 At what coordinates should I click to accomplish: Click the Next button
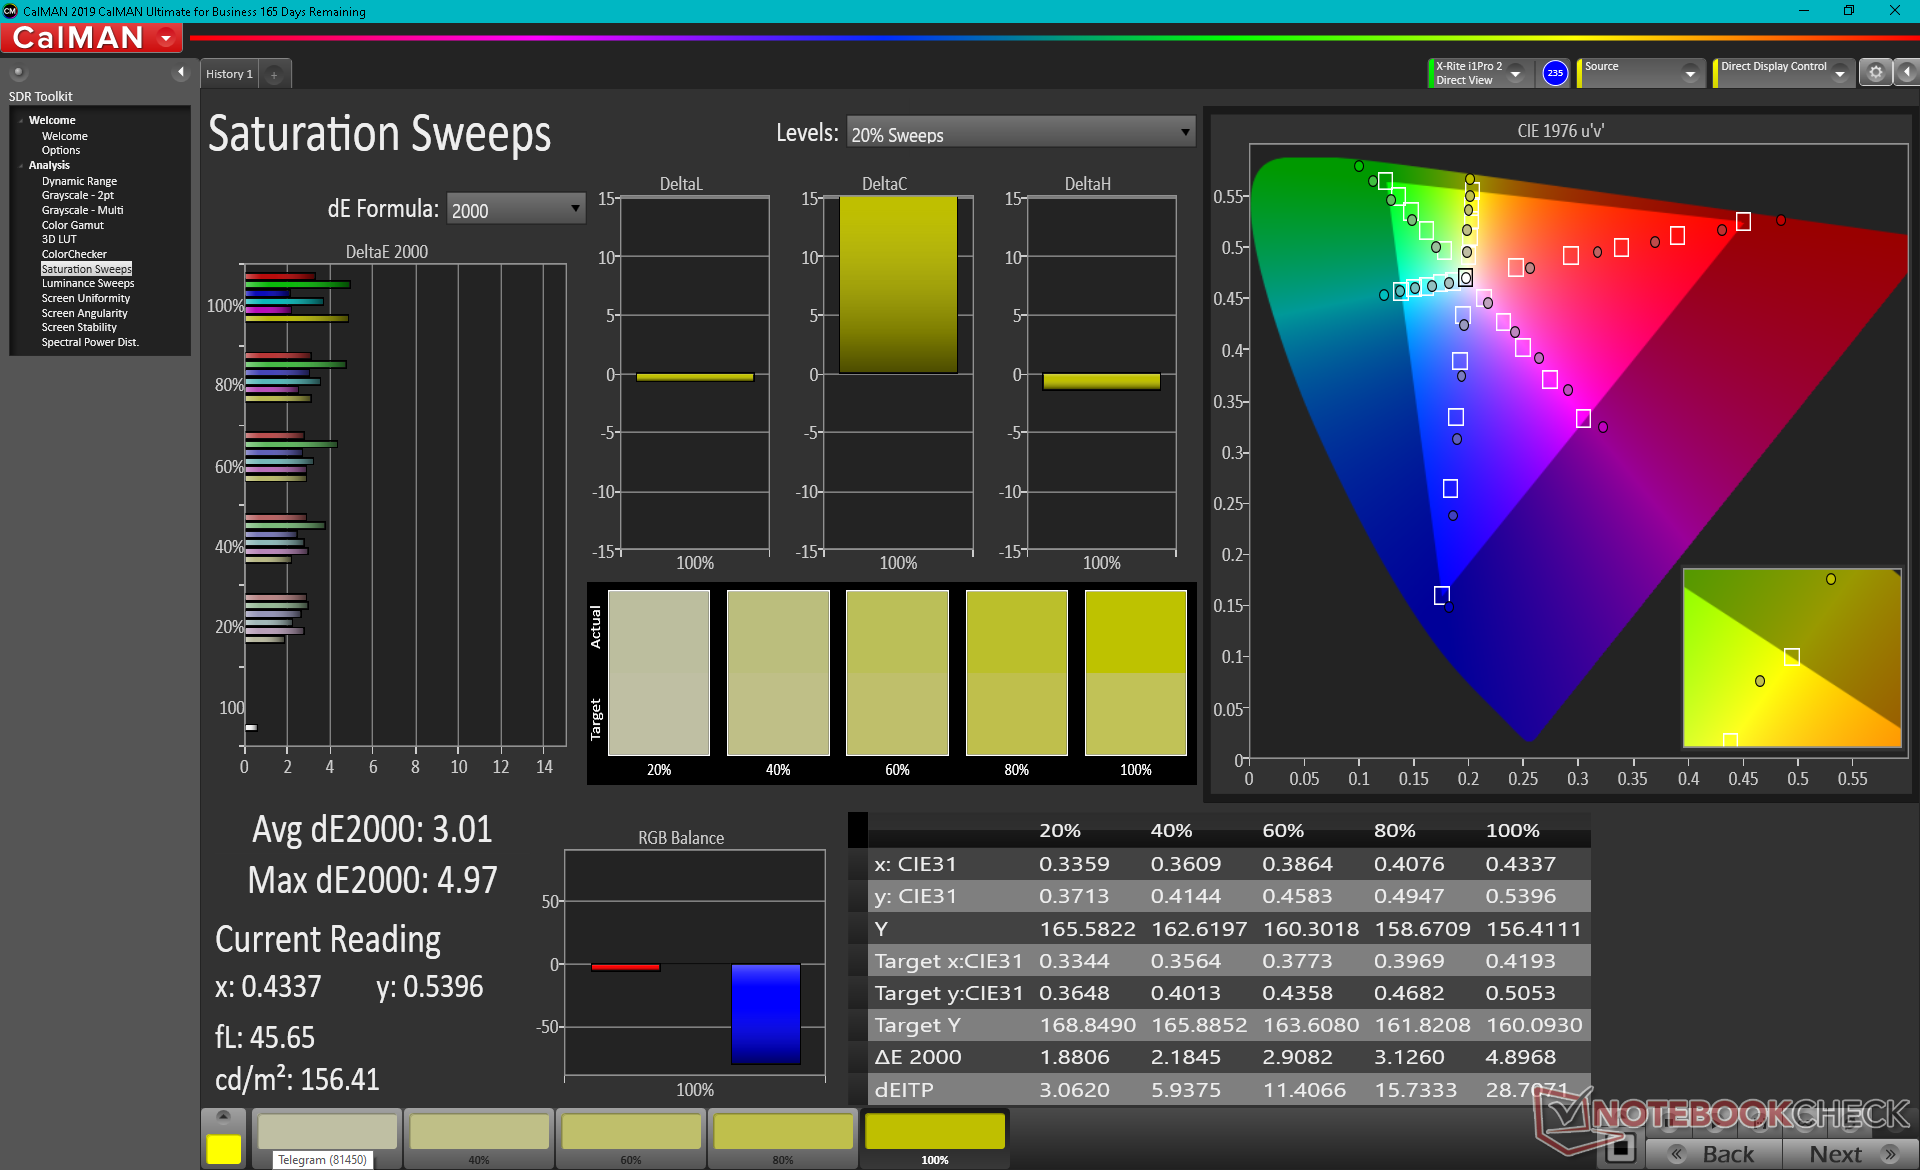tap(1848, 1154)
